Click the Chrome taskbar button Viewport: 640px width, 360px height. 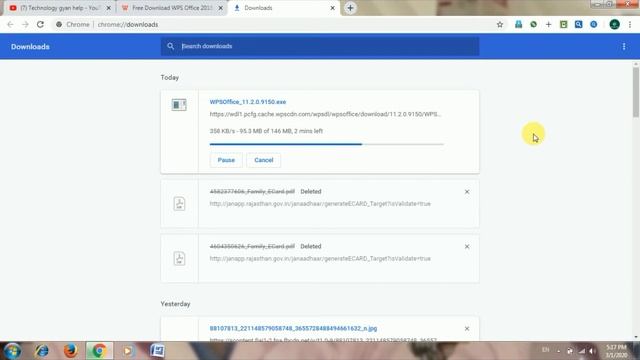point(99,351)
